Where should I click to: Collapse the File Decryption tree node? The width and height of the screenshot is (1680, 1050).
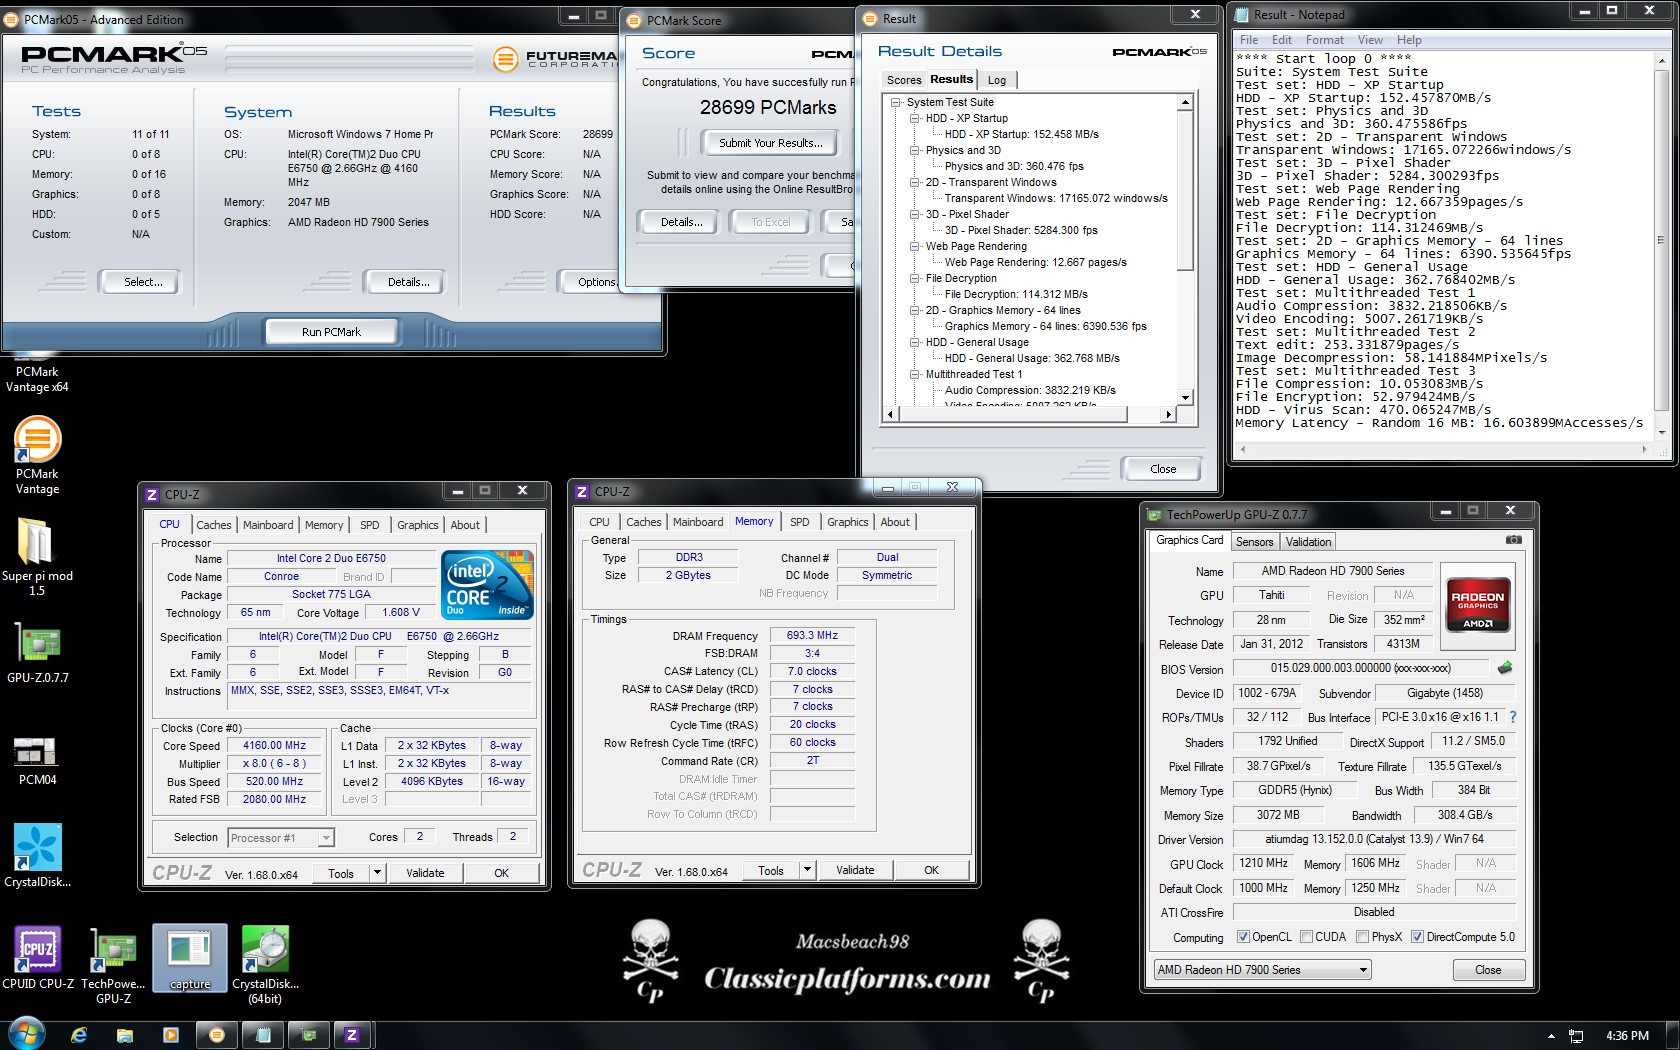coord(914,278)
